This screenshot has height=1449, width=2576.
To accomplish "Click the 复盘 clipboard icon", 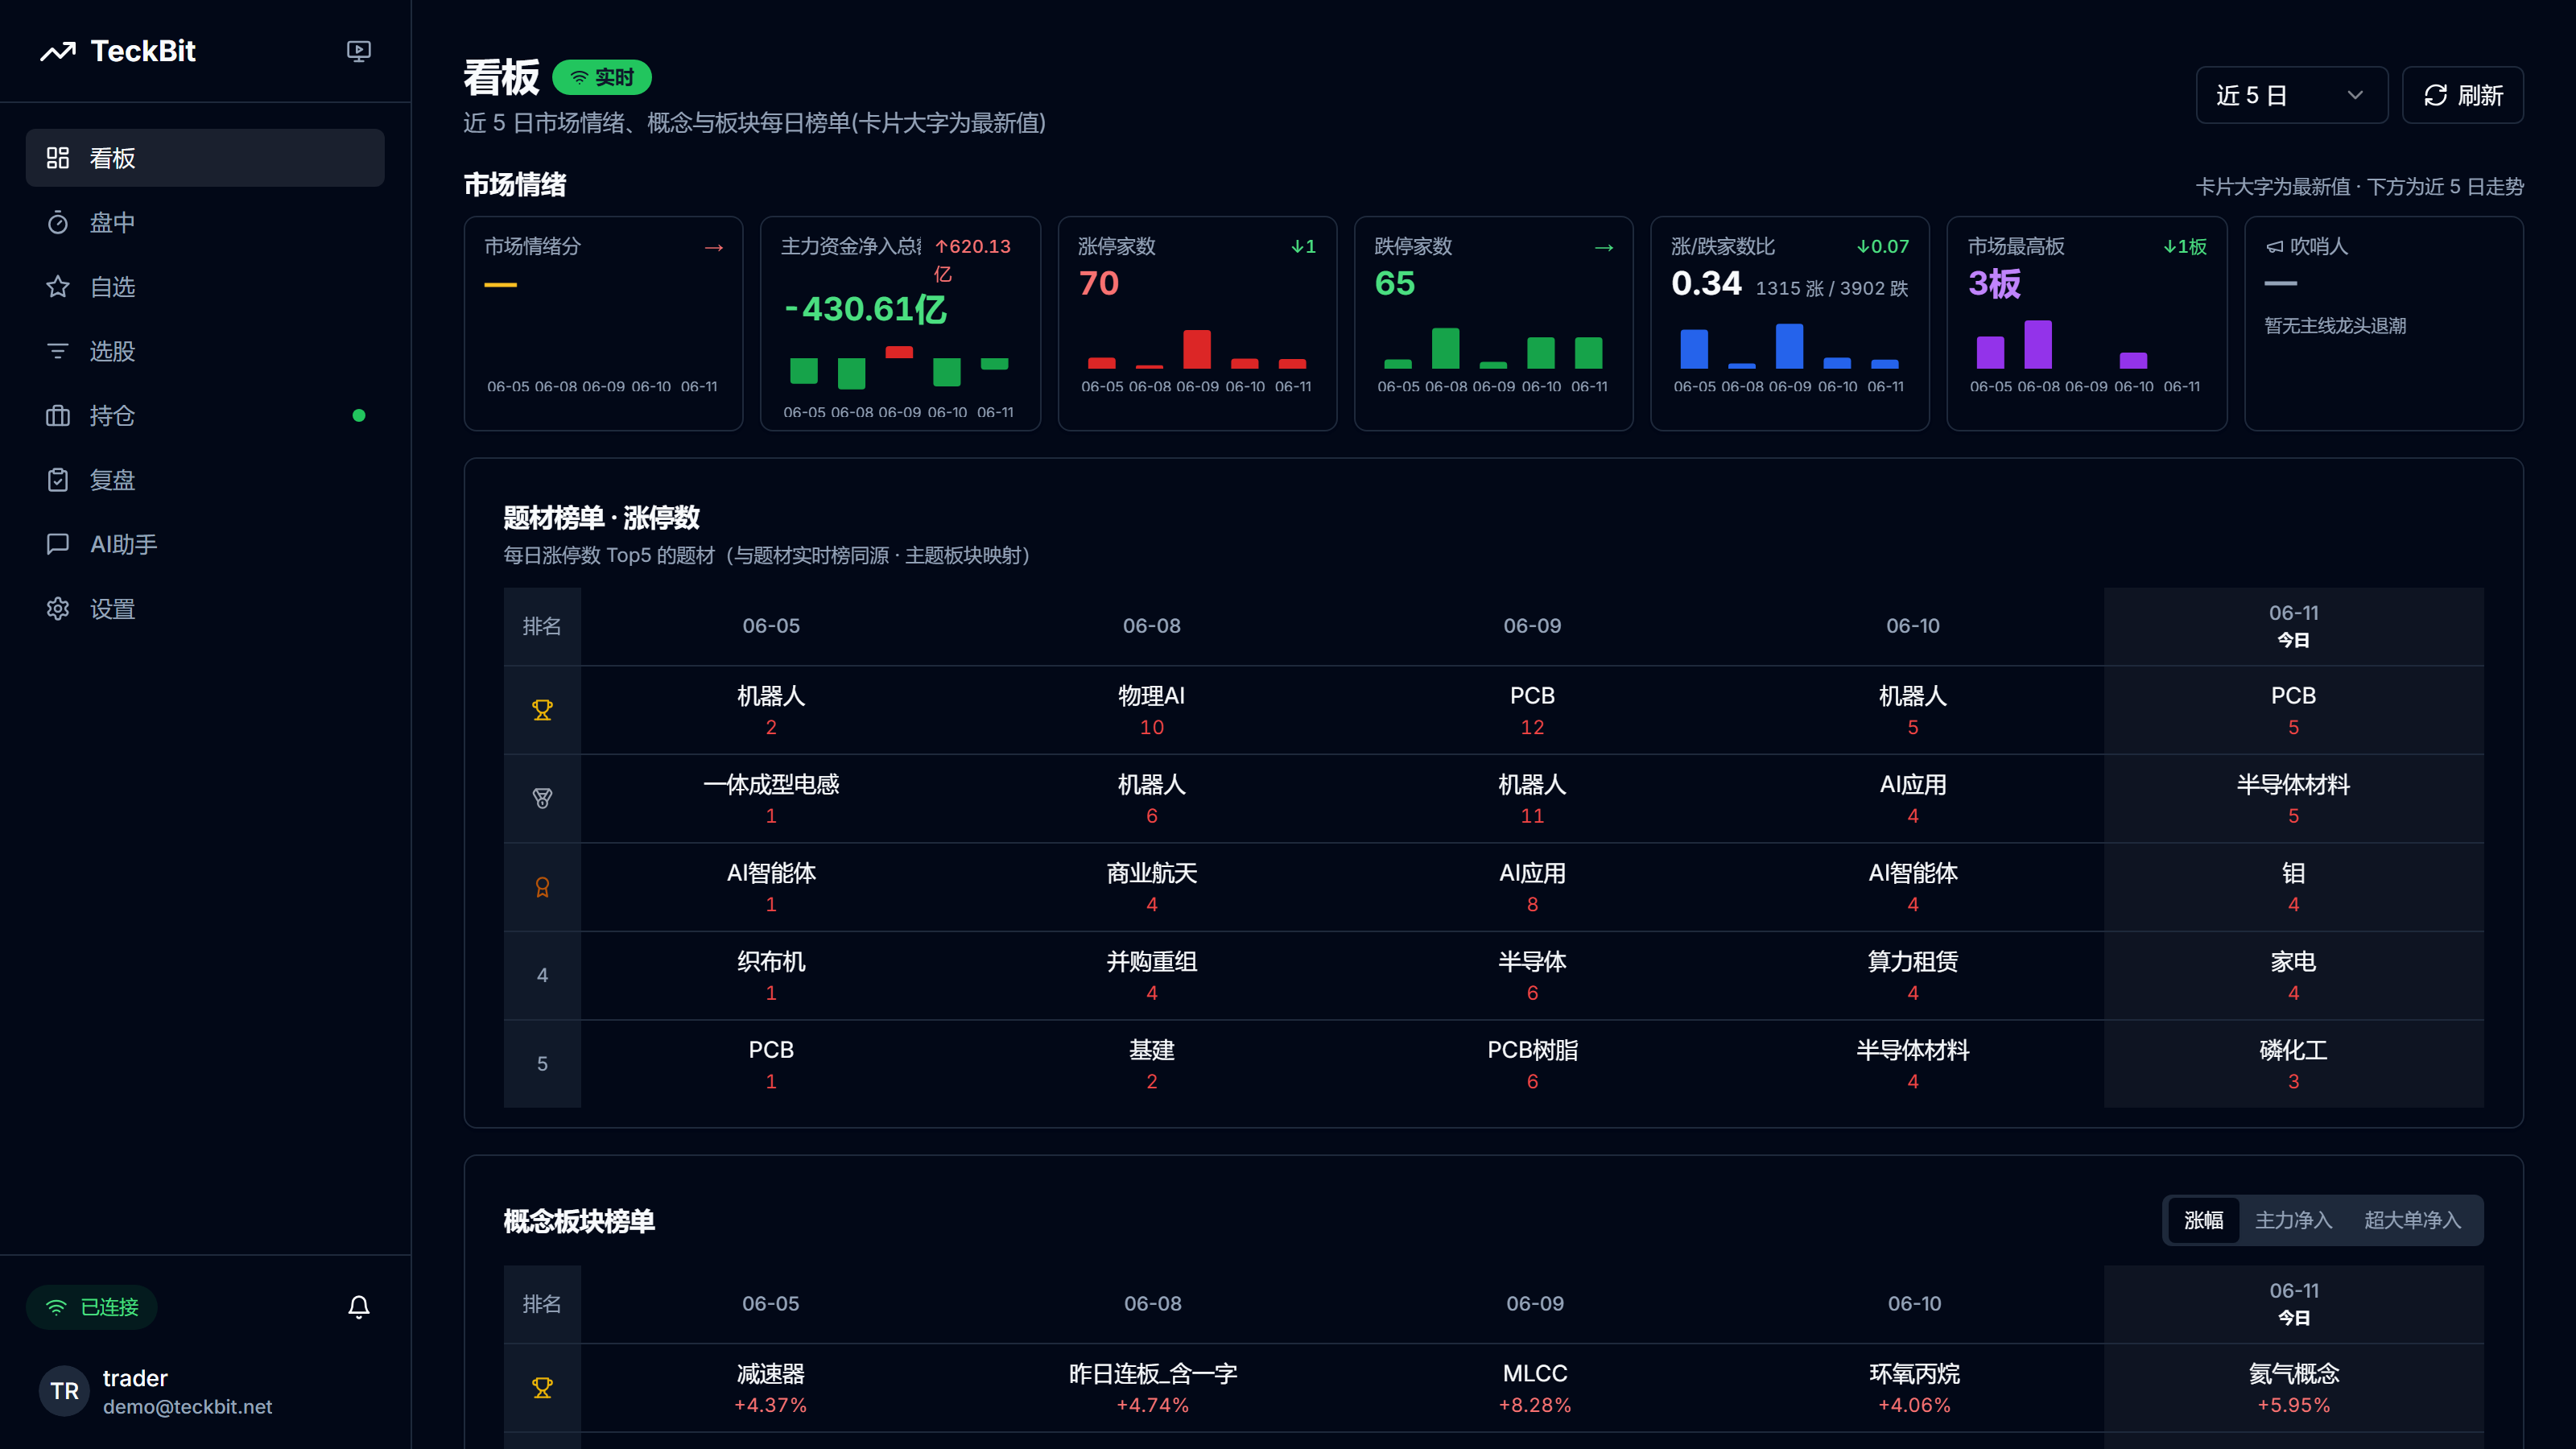I will 58,480.
